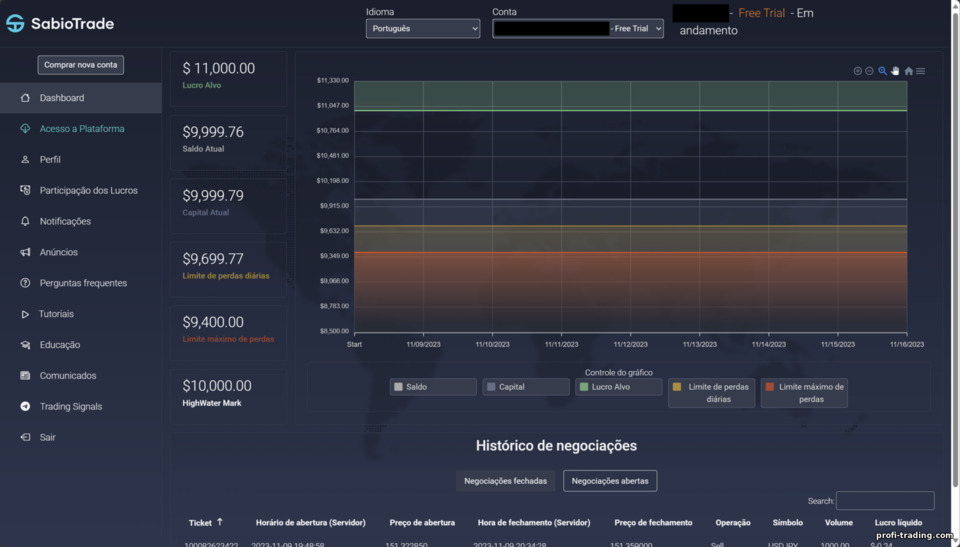The image size is (960, 547).
Task: Click the Participação dos Lucros icon
Action: (x=25, y=190)
